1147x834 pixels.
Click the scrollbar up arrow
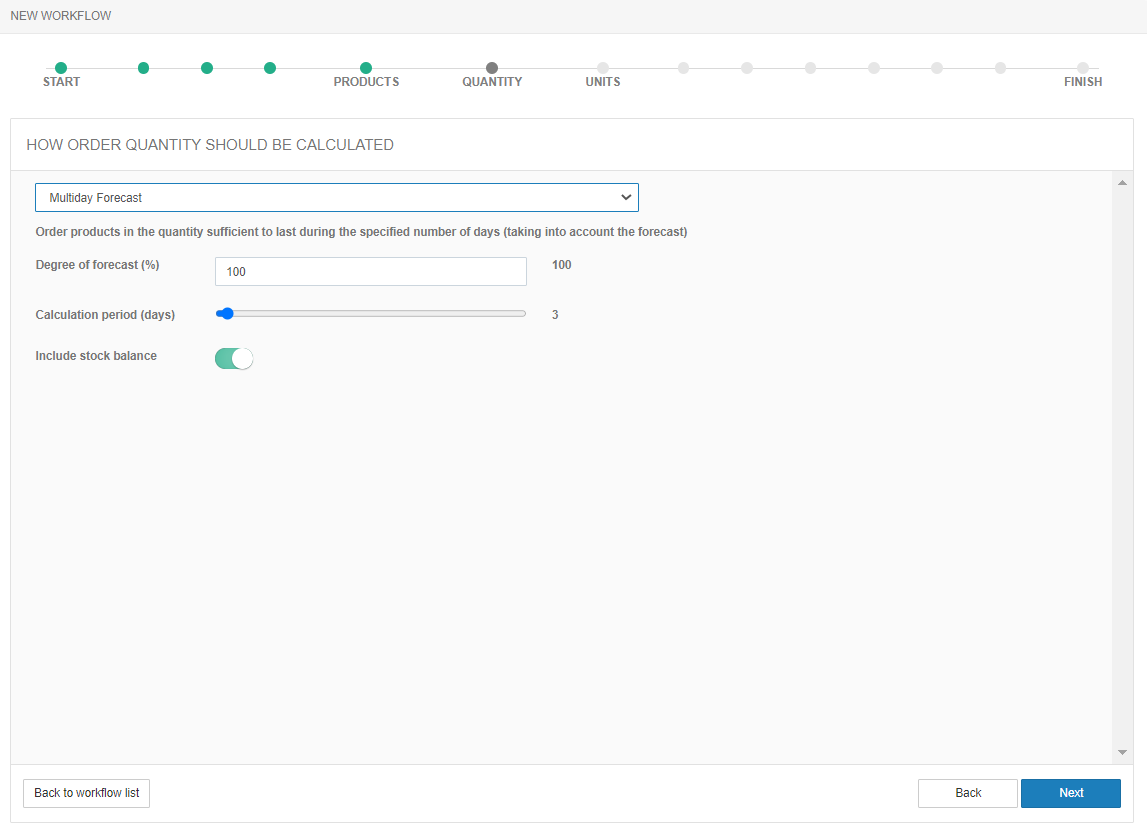pyautogui.click(x=1122, y=183)
